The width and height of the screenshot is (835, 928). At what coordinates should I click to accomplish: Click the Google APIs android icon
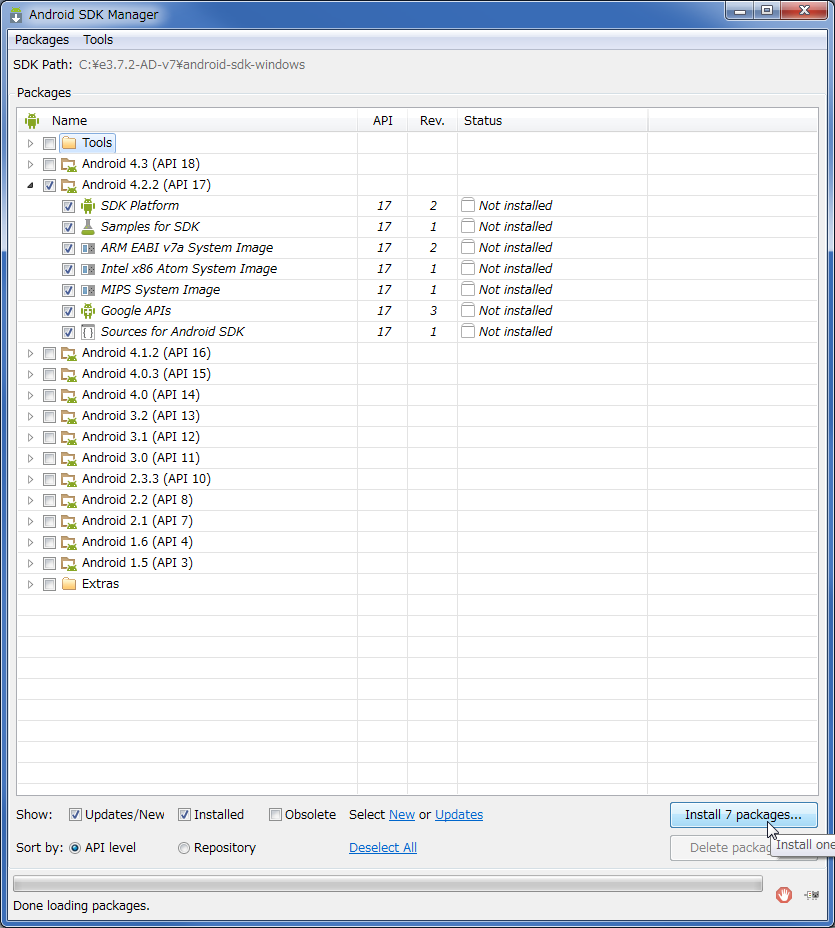pyautogui.click(x=88, y=311)
